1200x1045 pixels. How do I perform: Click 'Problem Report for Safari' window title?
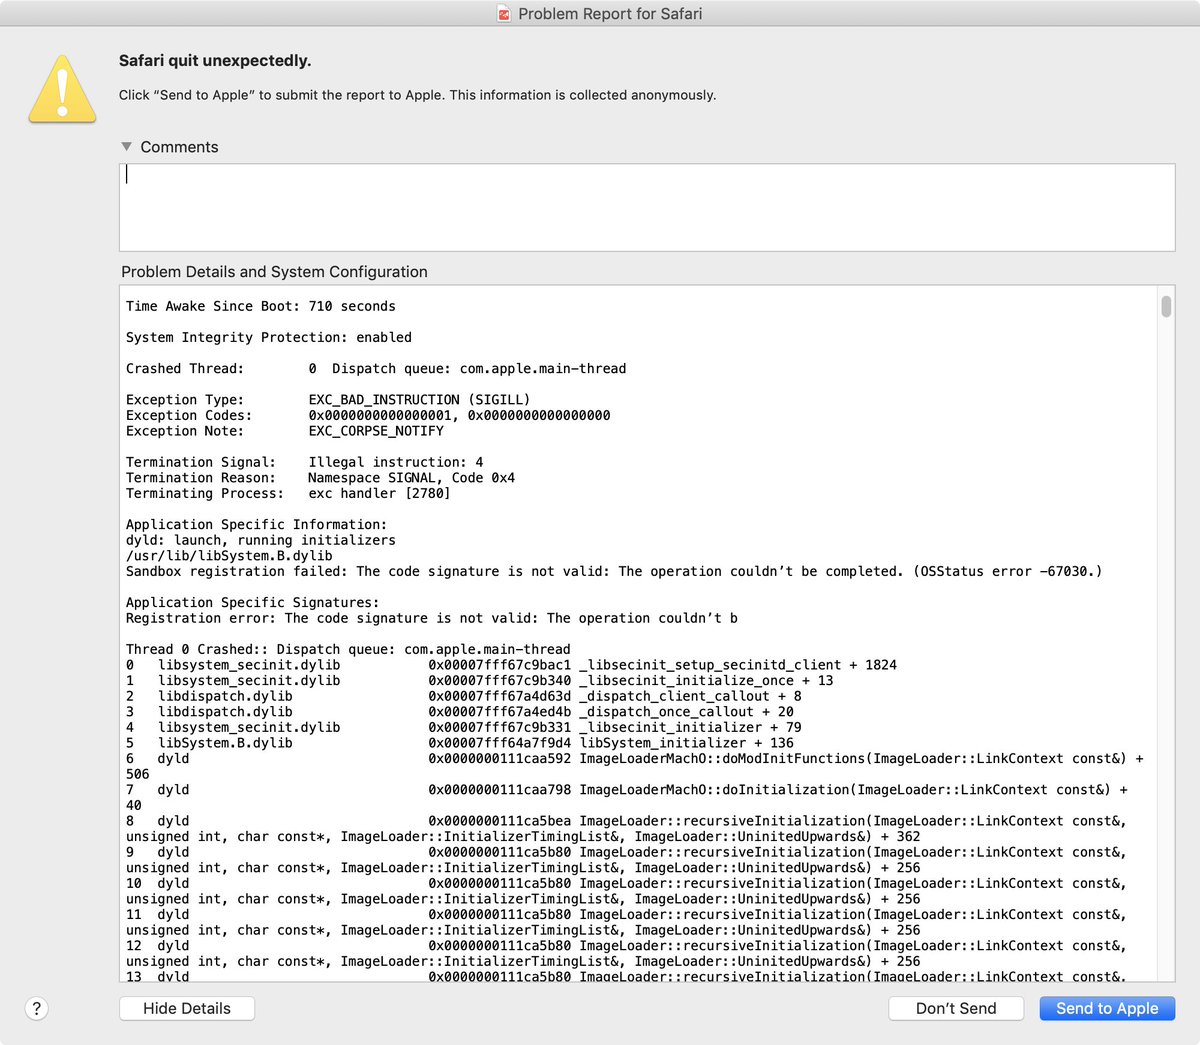[610, 13]
